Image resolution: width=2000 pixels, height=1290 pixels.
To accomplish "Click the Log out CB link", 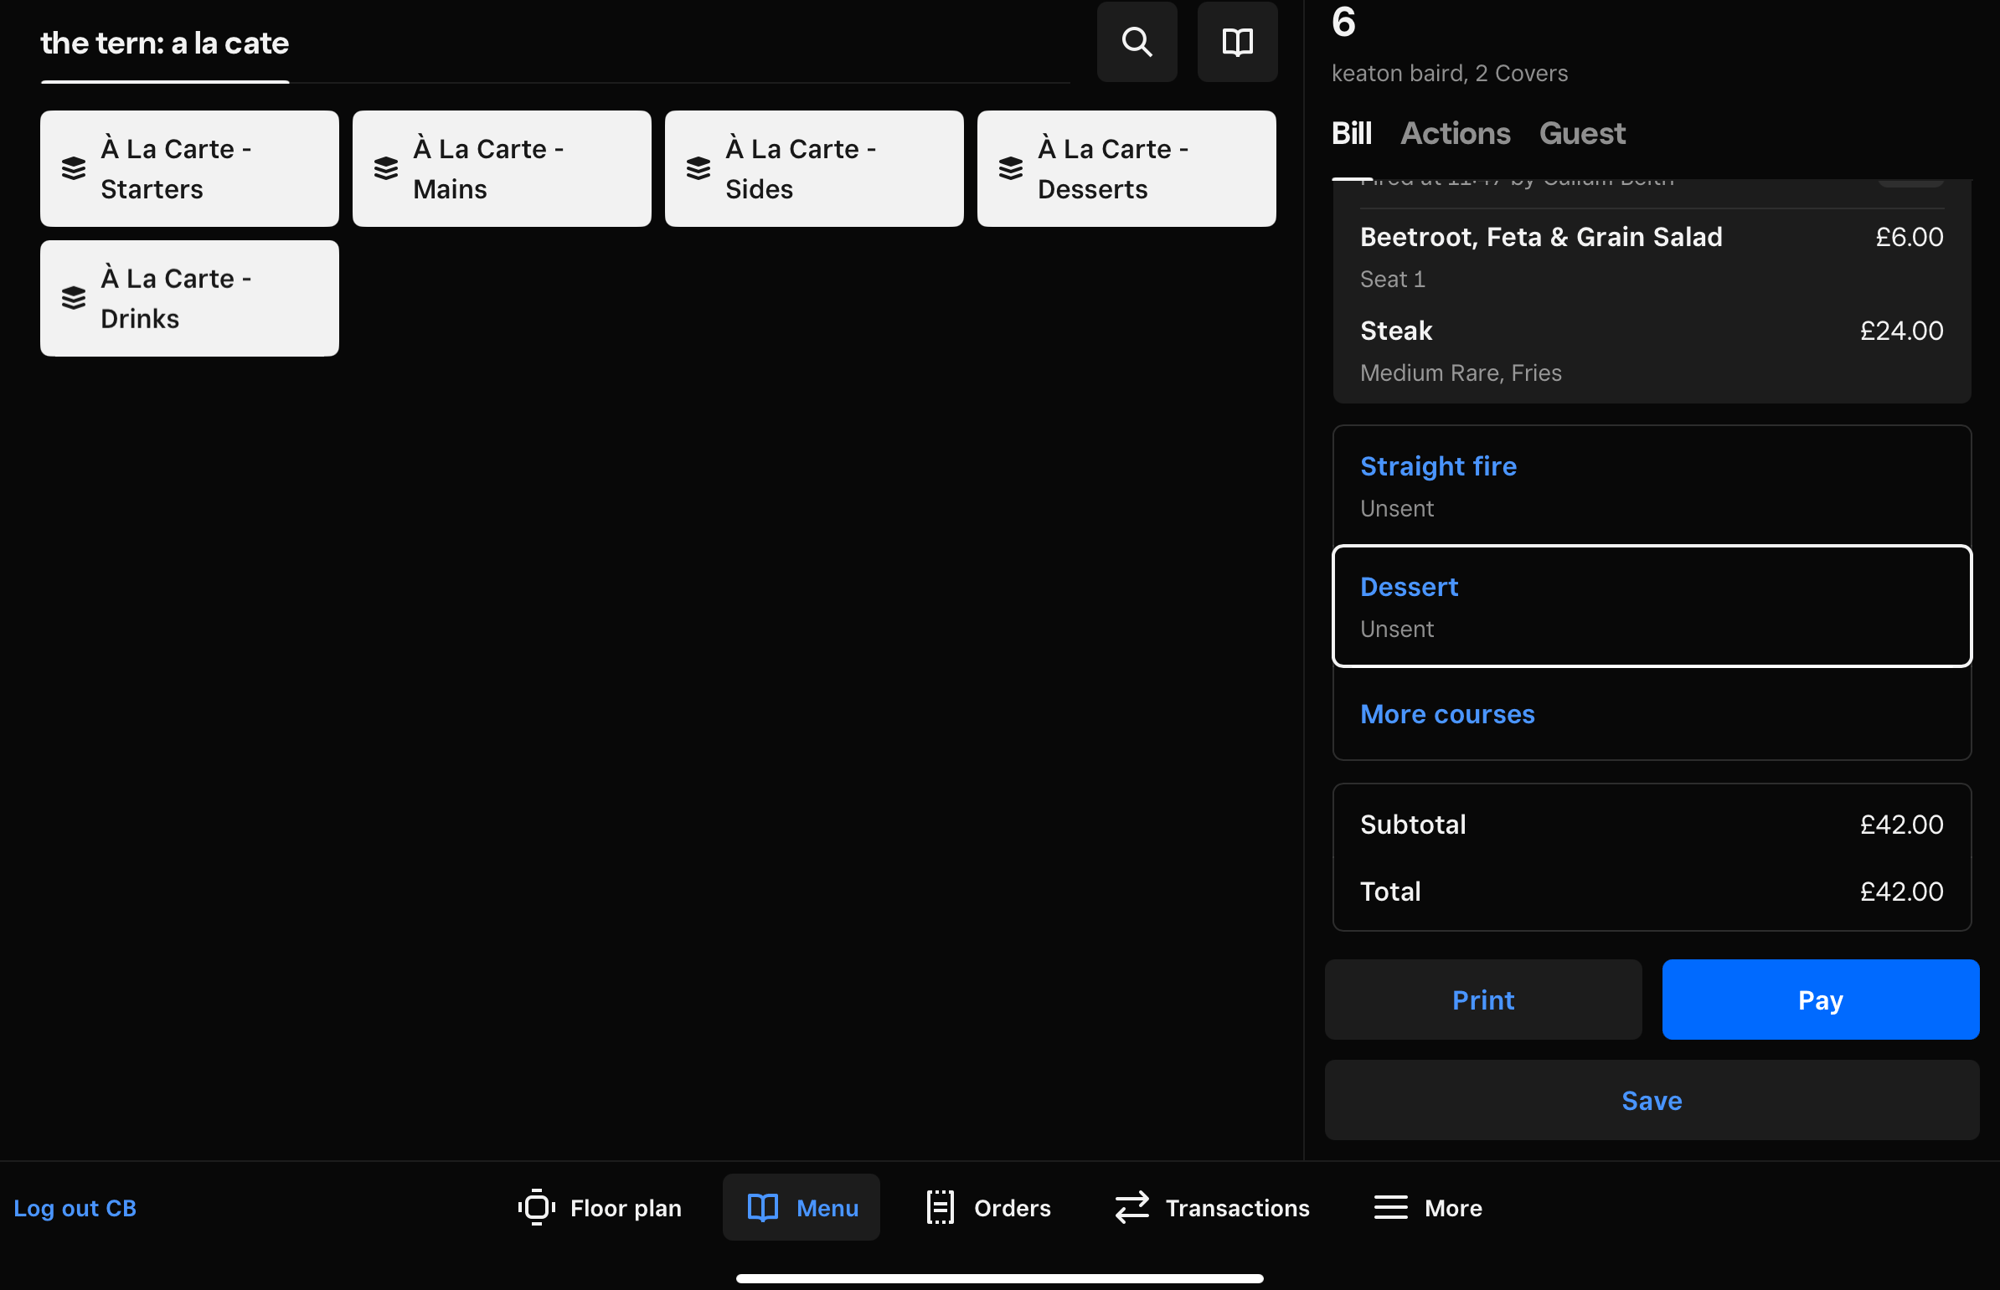I will coord(75,1207).
